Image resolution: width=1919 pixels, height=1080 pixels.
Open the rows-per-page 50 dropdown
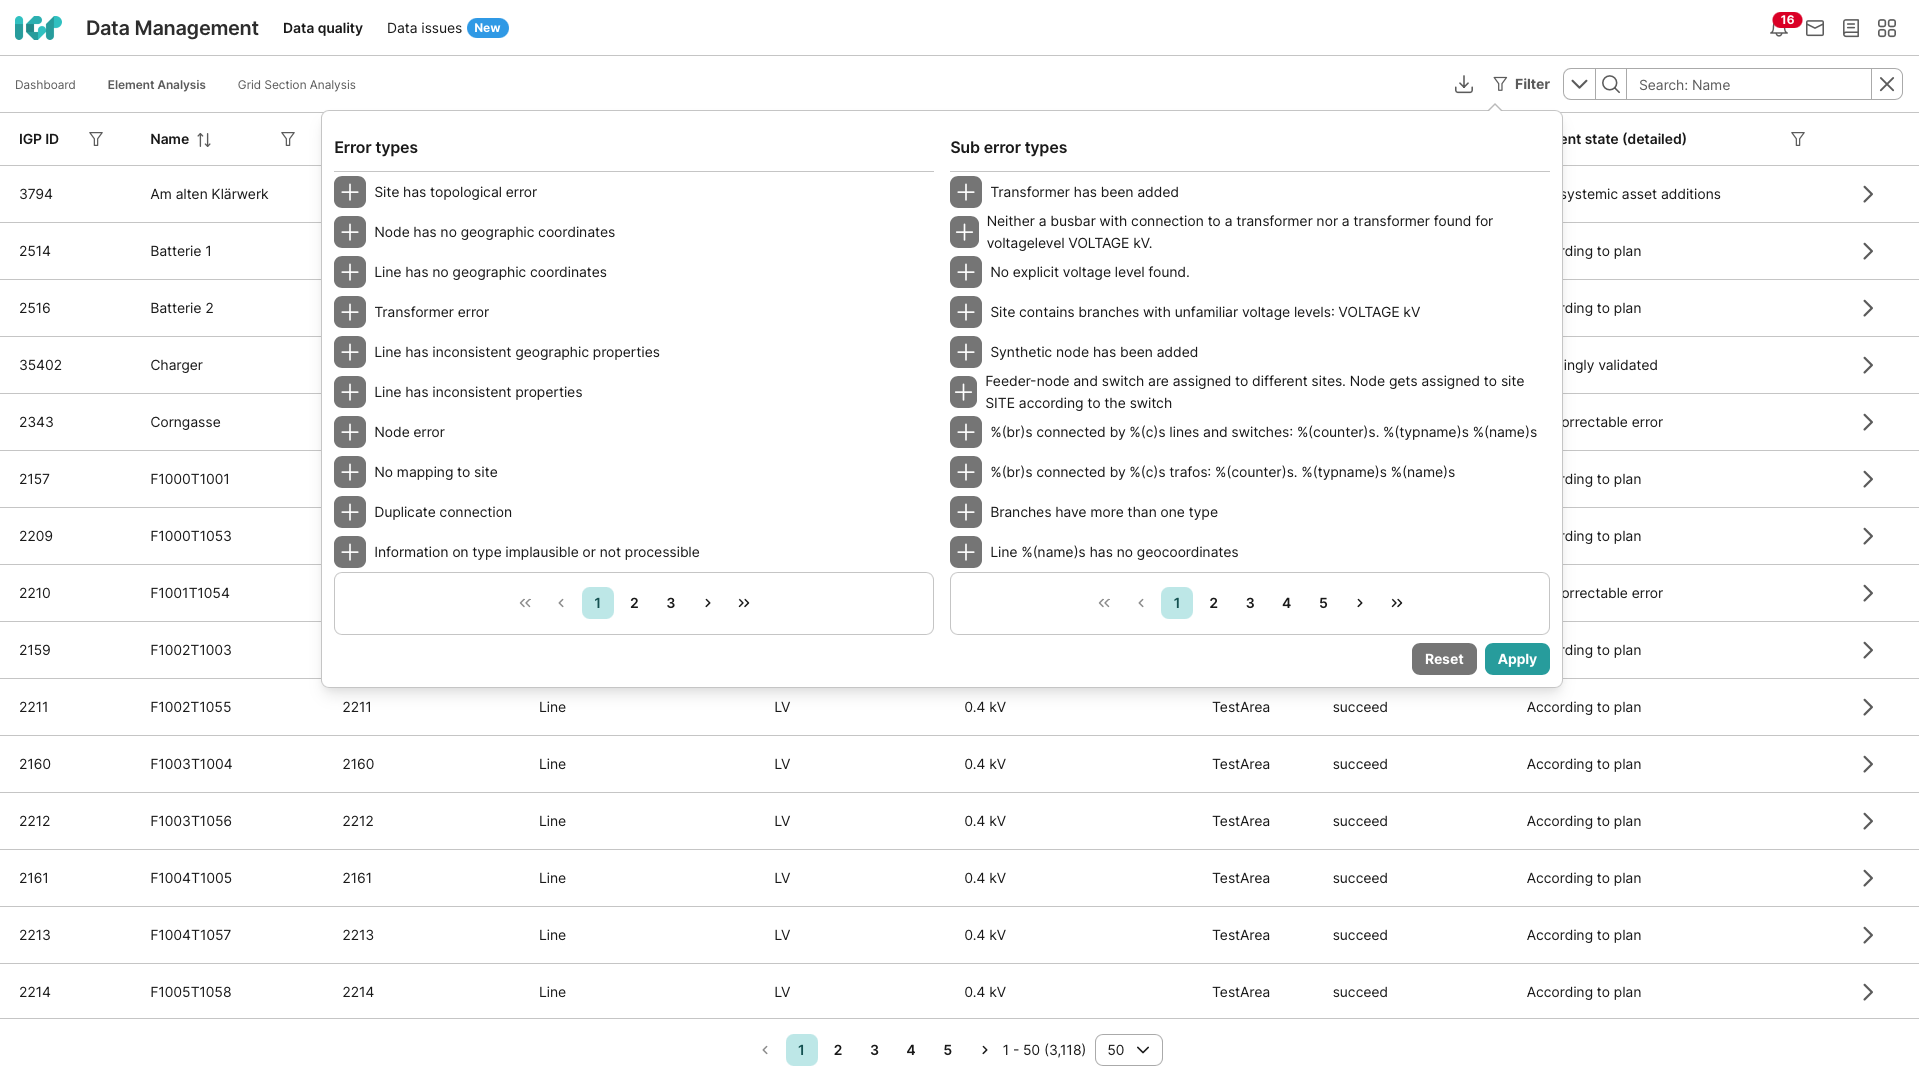(x=1128, y=1050)
